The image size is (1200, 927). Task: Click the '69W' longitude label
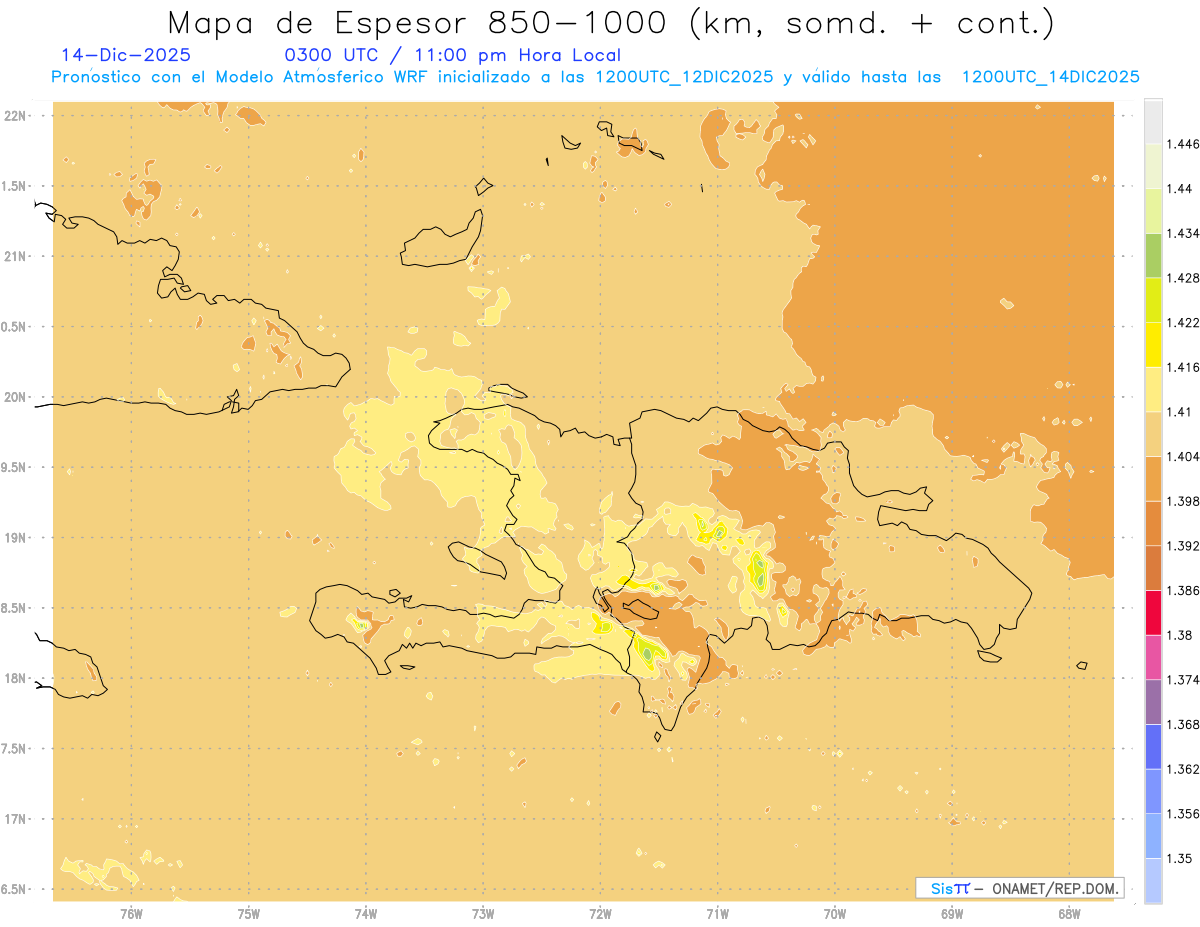click(952, 913)
